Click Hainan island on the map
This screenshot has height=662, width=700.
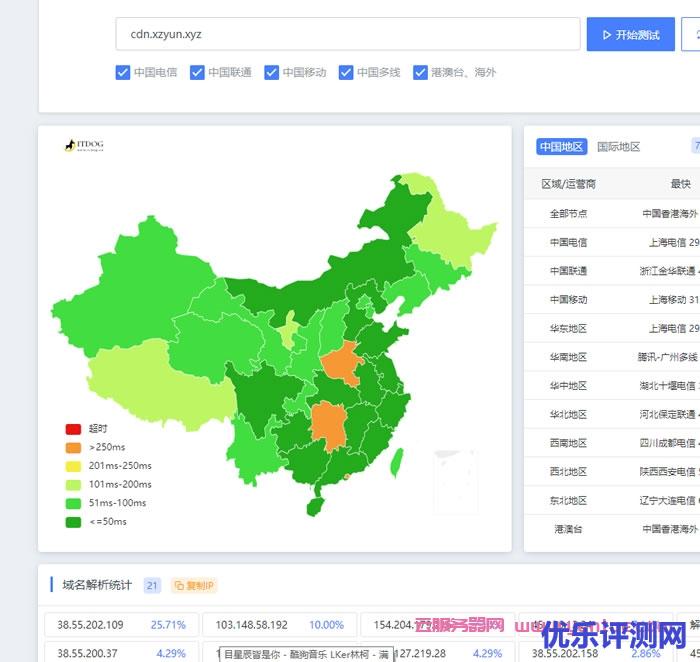(314, 506)
